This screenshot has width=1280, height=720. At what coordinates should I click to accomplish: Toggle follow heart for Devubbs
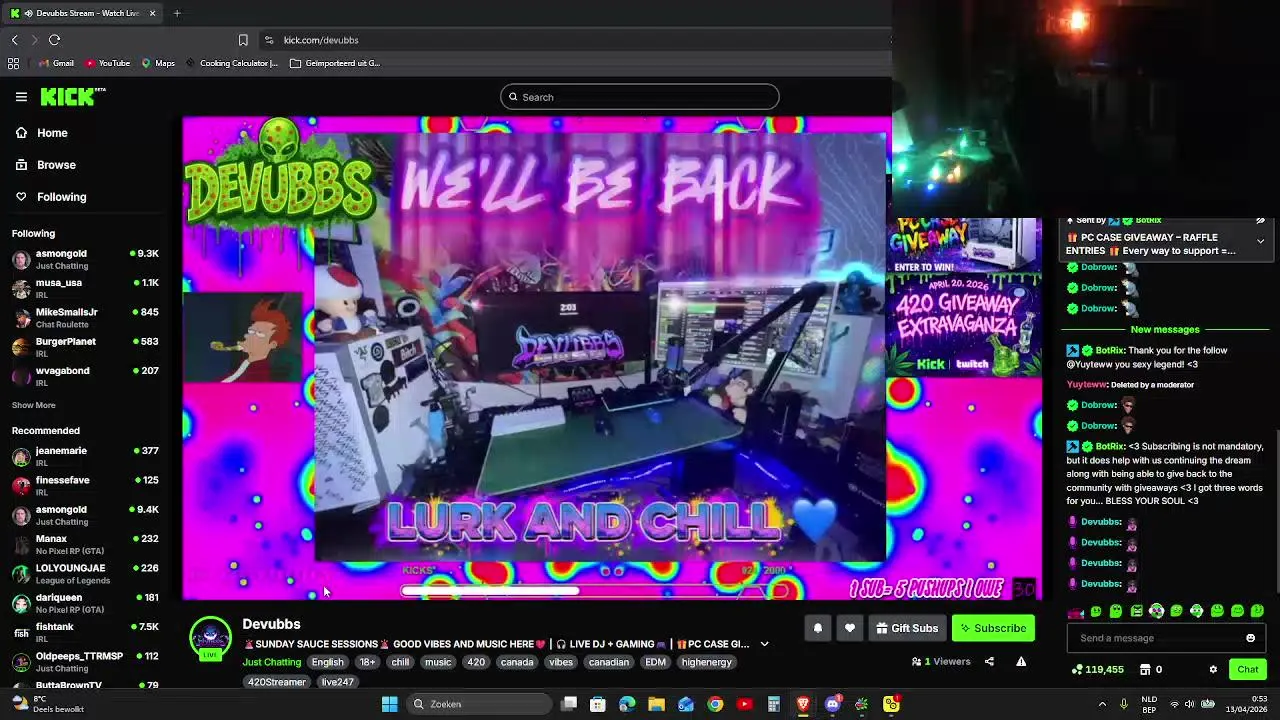pyautogui.click(x=849, y=628)
